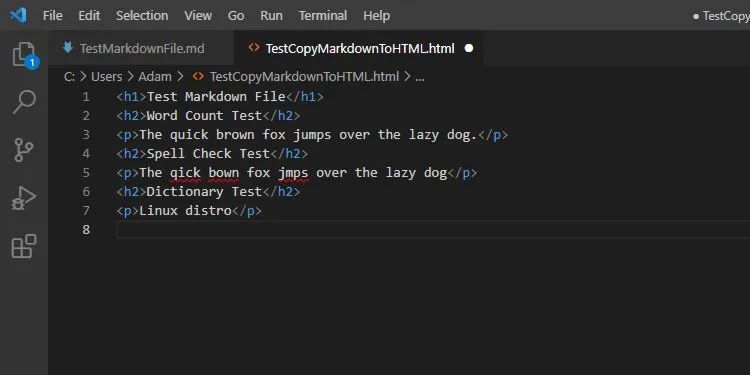Click the misspelled word 'jmps'
Screen dimensions: 750x375
tap(293, 173)
